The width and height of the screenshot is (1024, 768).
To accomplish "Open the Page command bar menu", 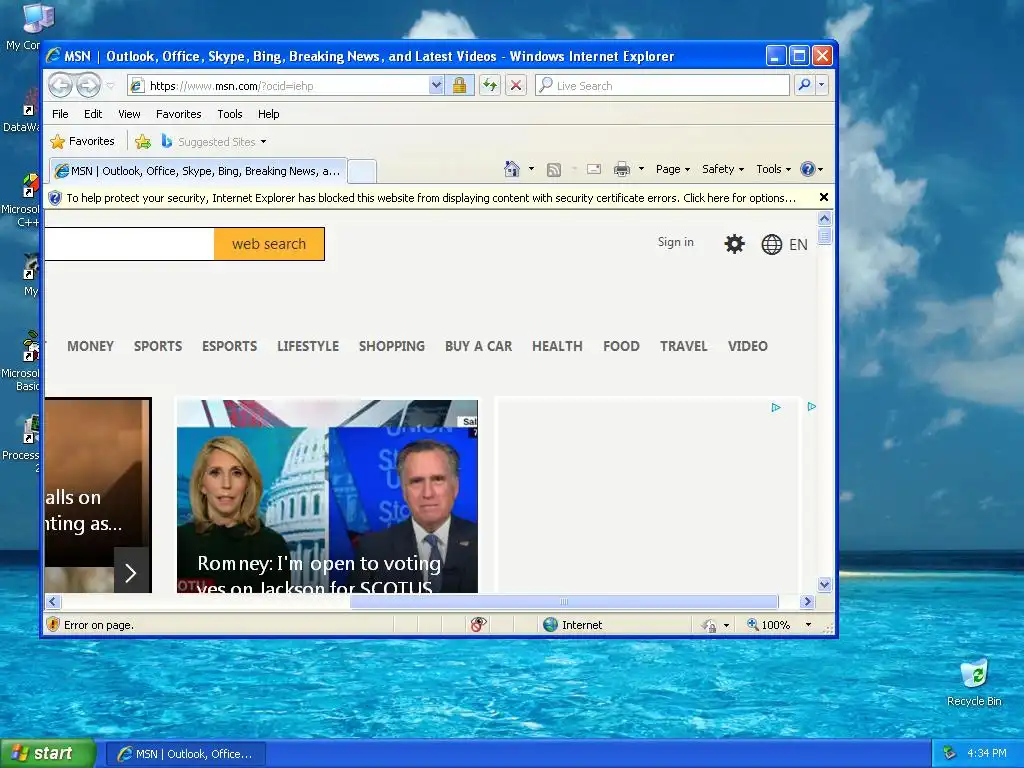I will [x=673, y=169].
